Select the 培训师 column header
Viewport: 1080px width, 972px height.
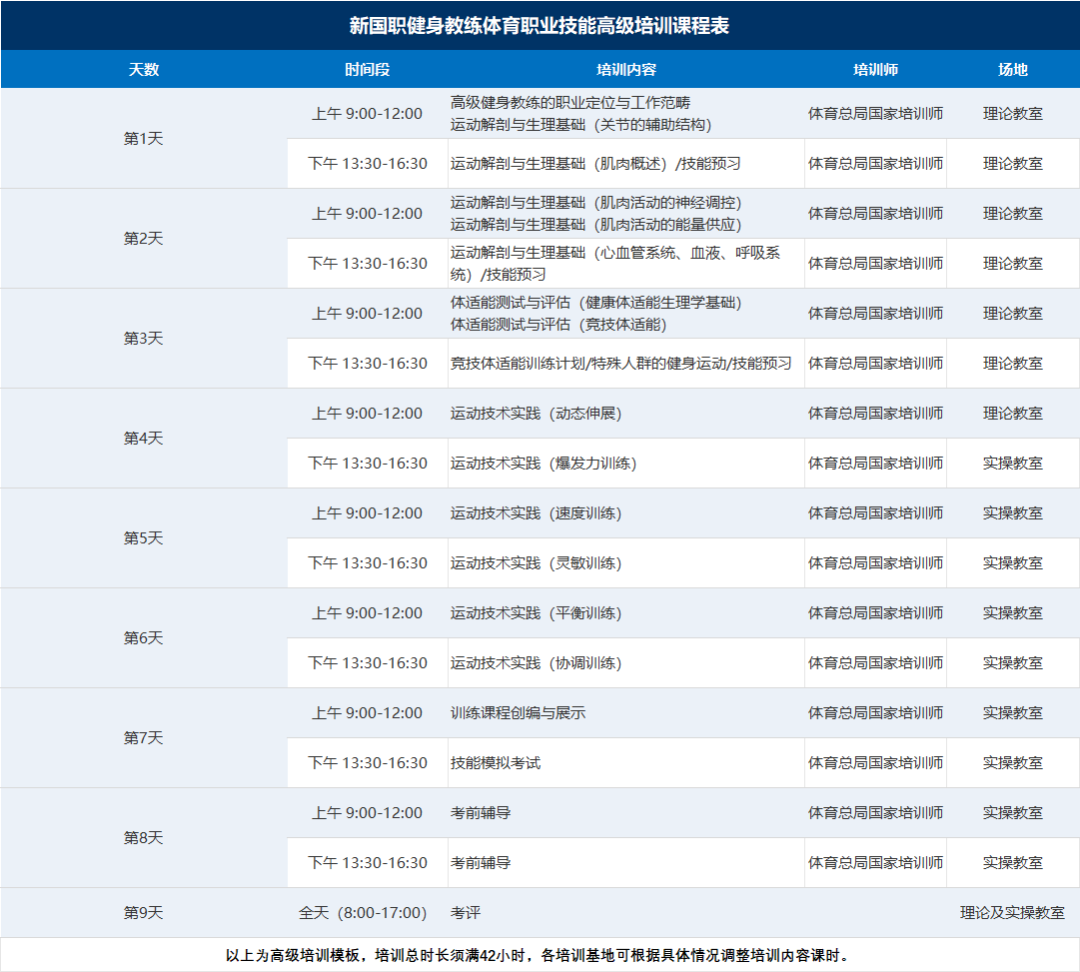point(875,70)
